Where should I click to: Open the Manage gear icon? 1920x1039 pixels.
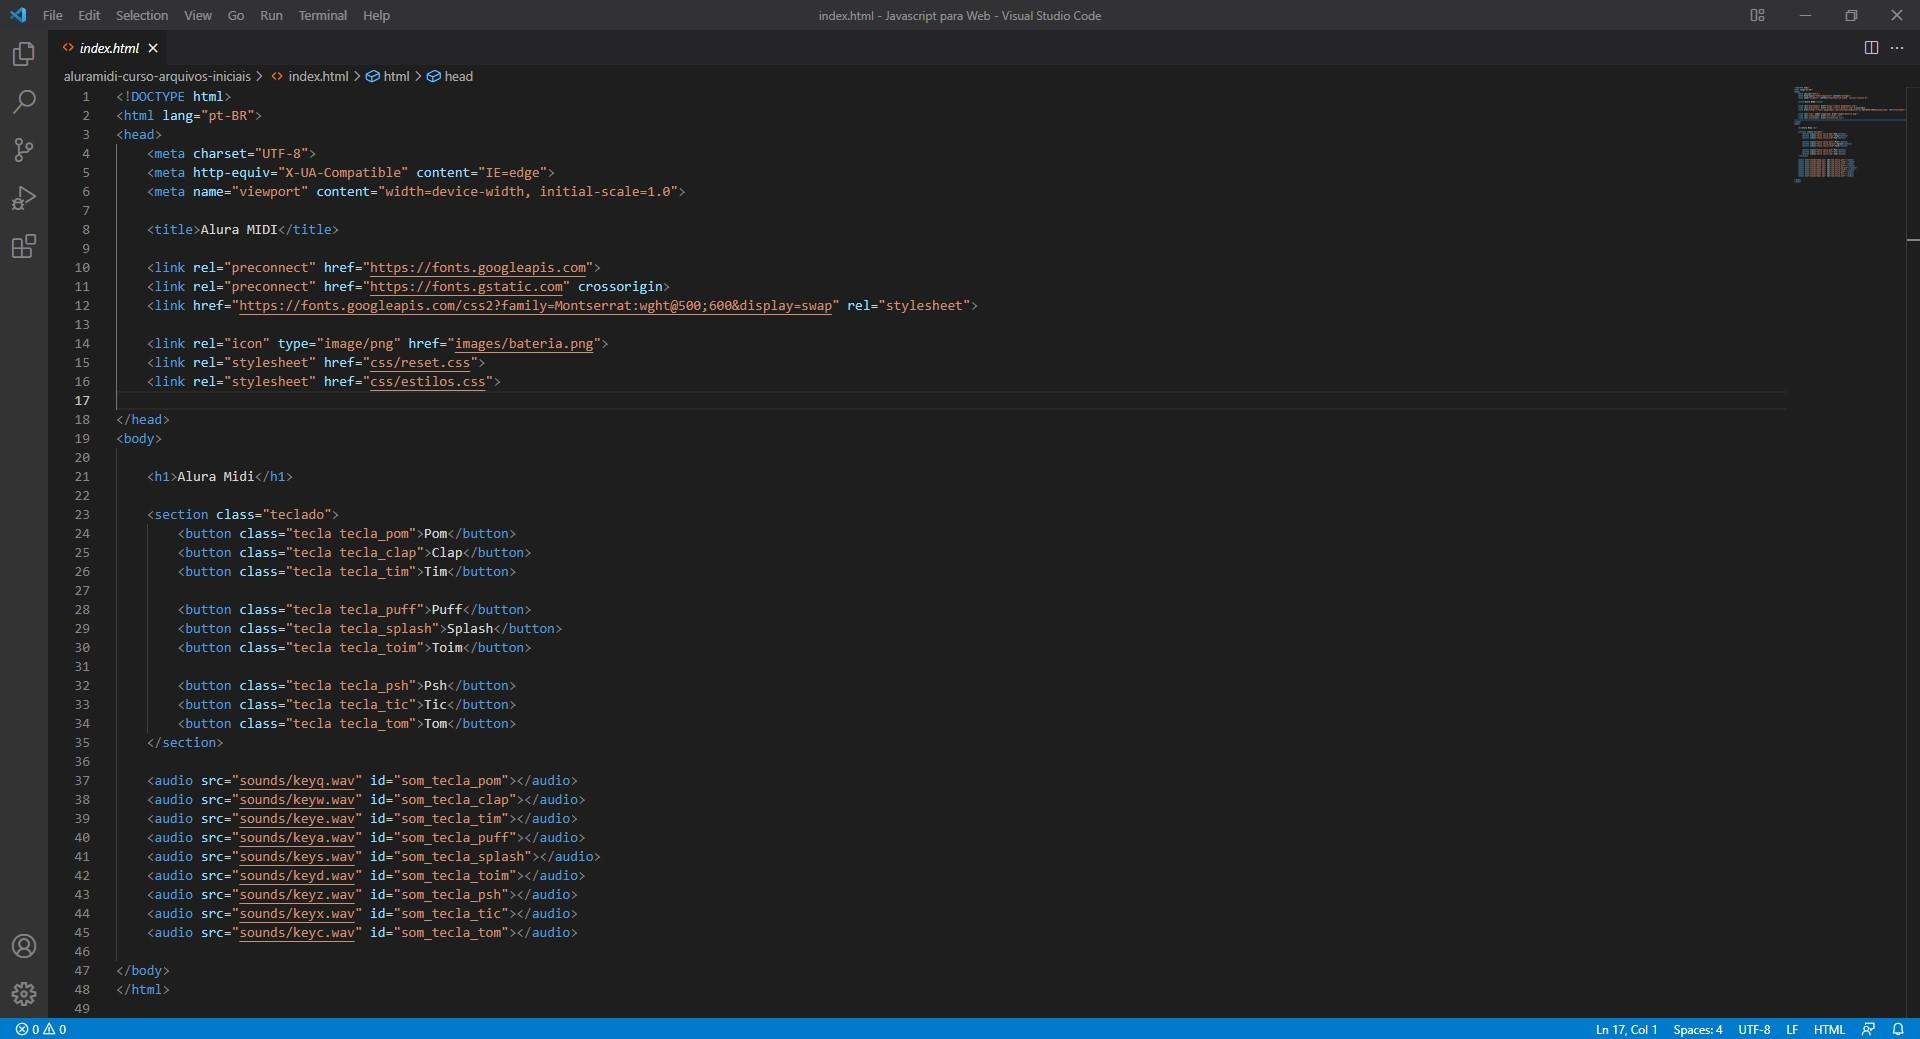coord(24,994)
